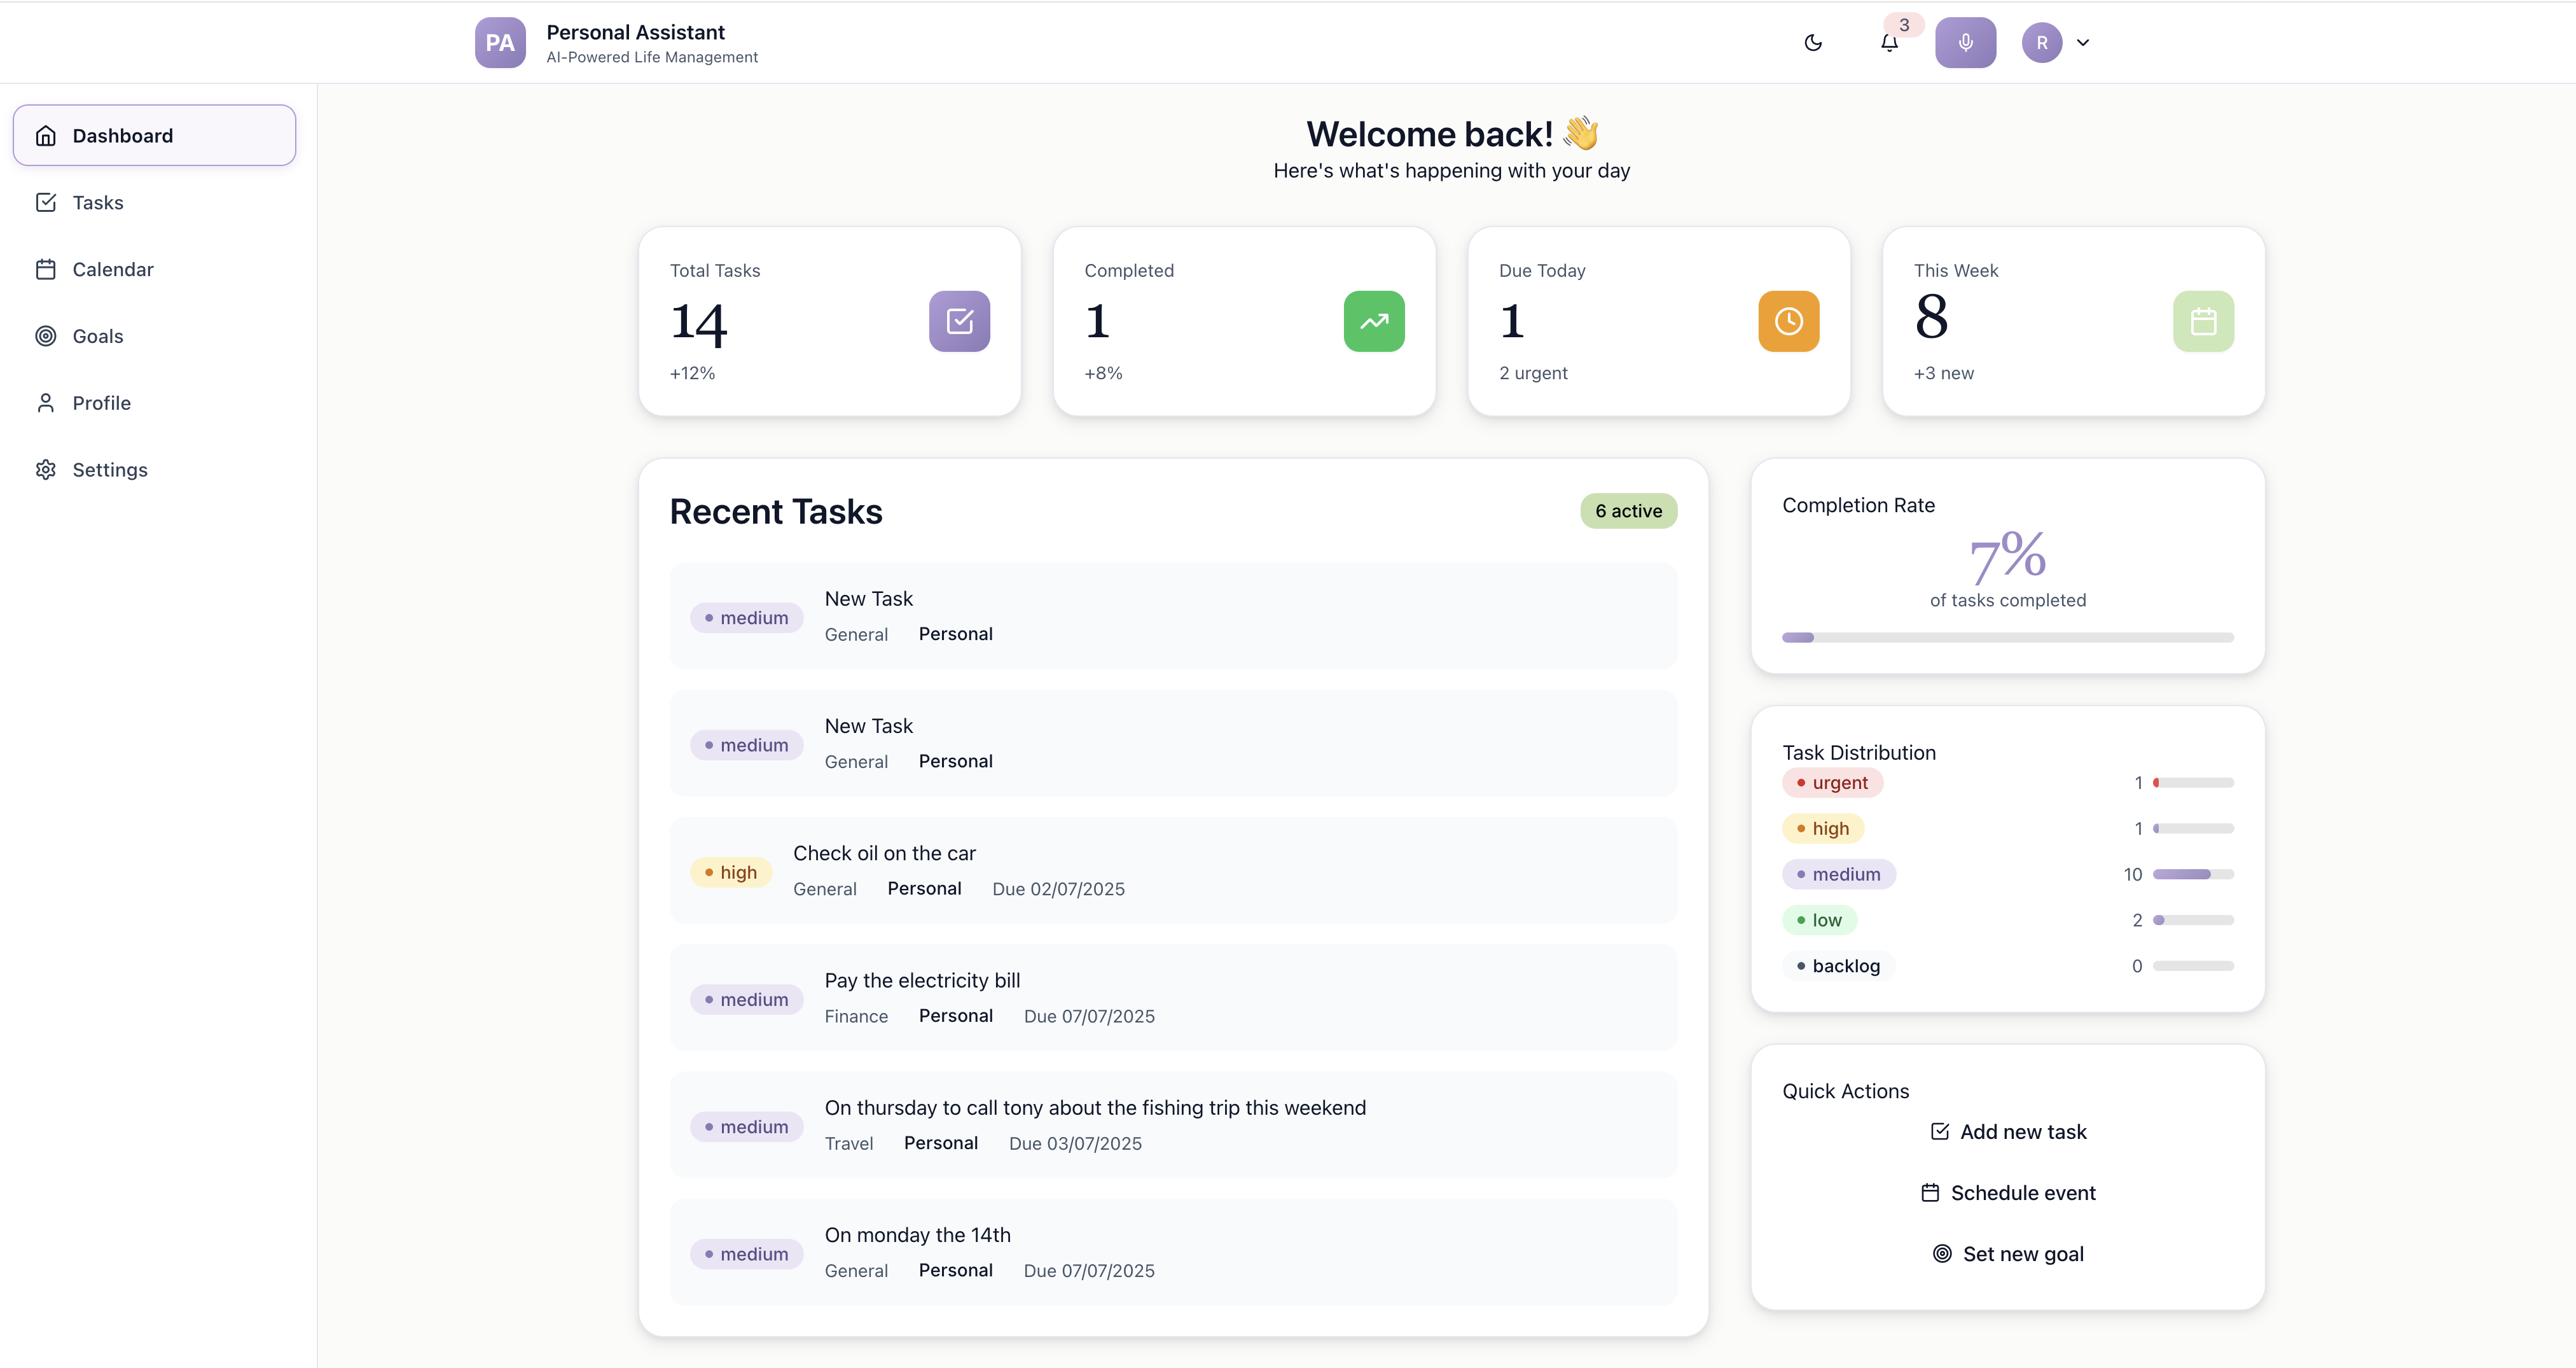The image size is (2576, 1368).
Task: Open the Check oil on the car task
Action: [884, 854]
